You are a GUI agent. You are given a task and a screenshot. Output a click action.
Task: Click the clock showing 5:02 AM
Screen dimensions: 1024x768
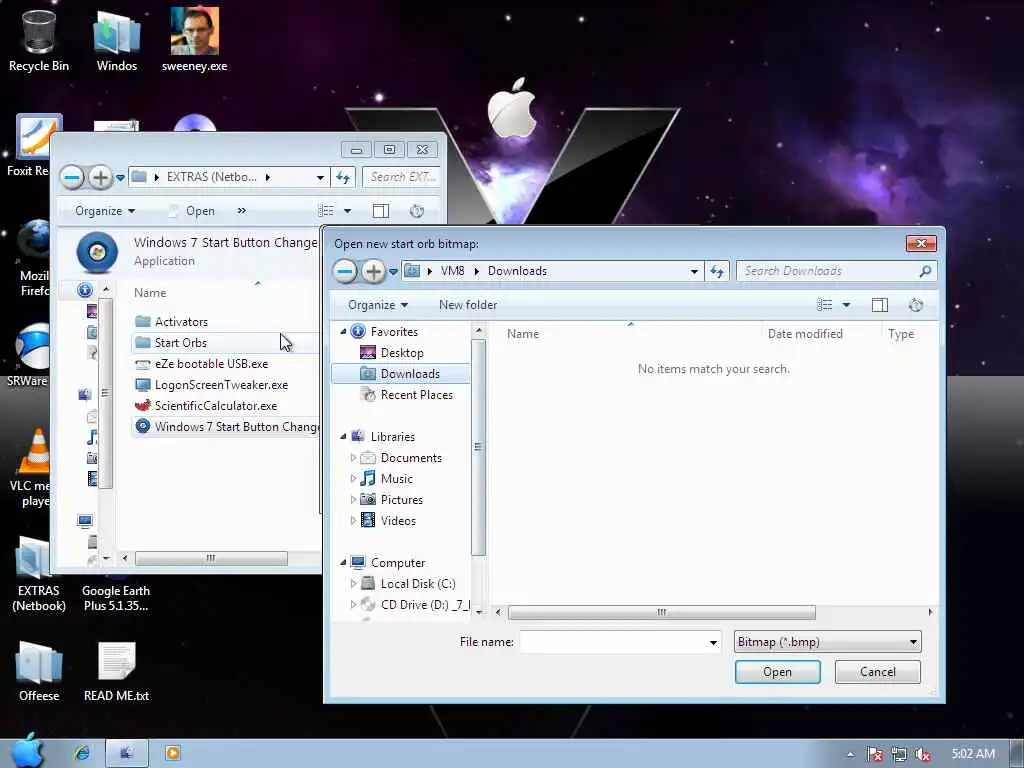(x=973, y=754)
